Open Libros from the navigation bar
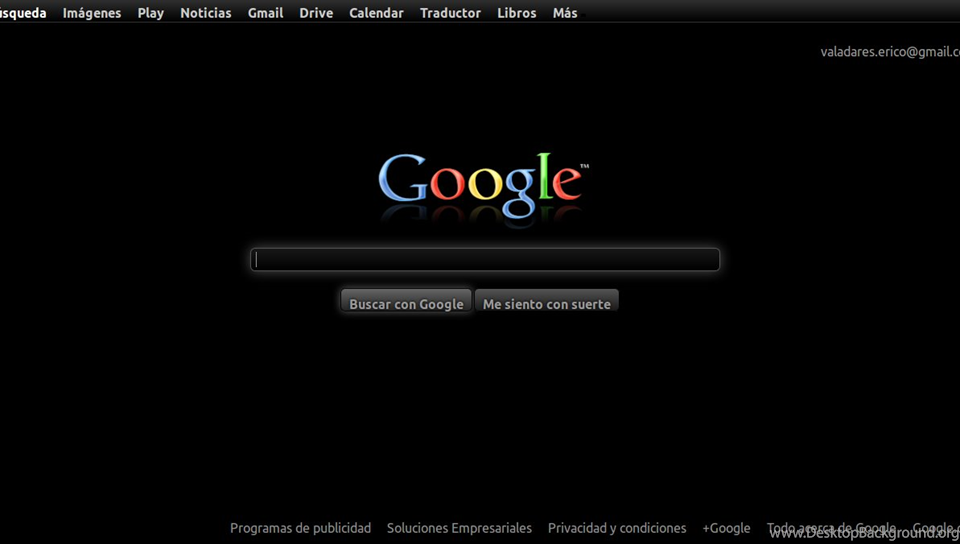 (x=517, y=13)
